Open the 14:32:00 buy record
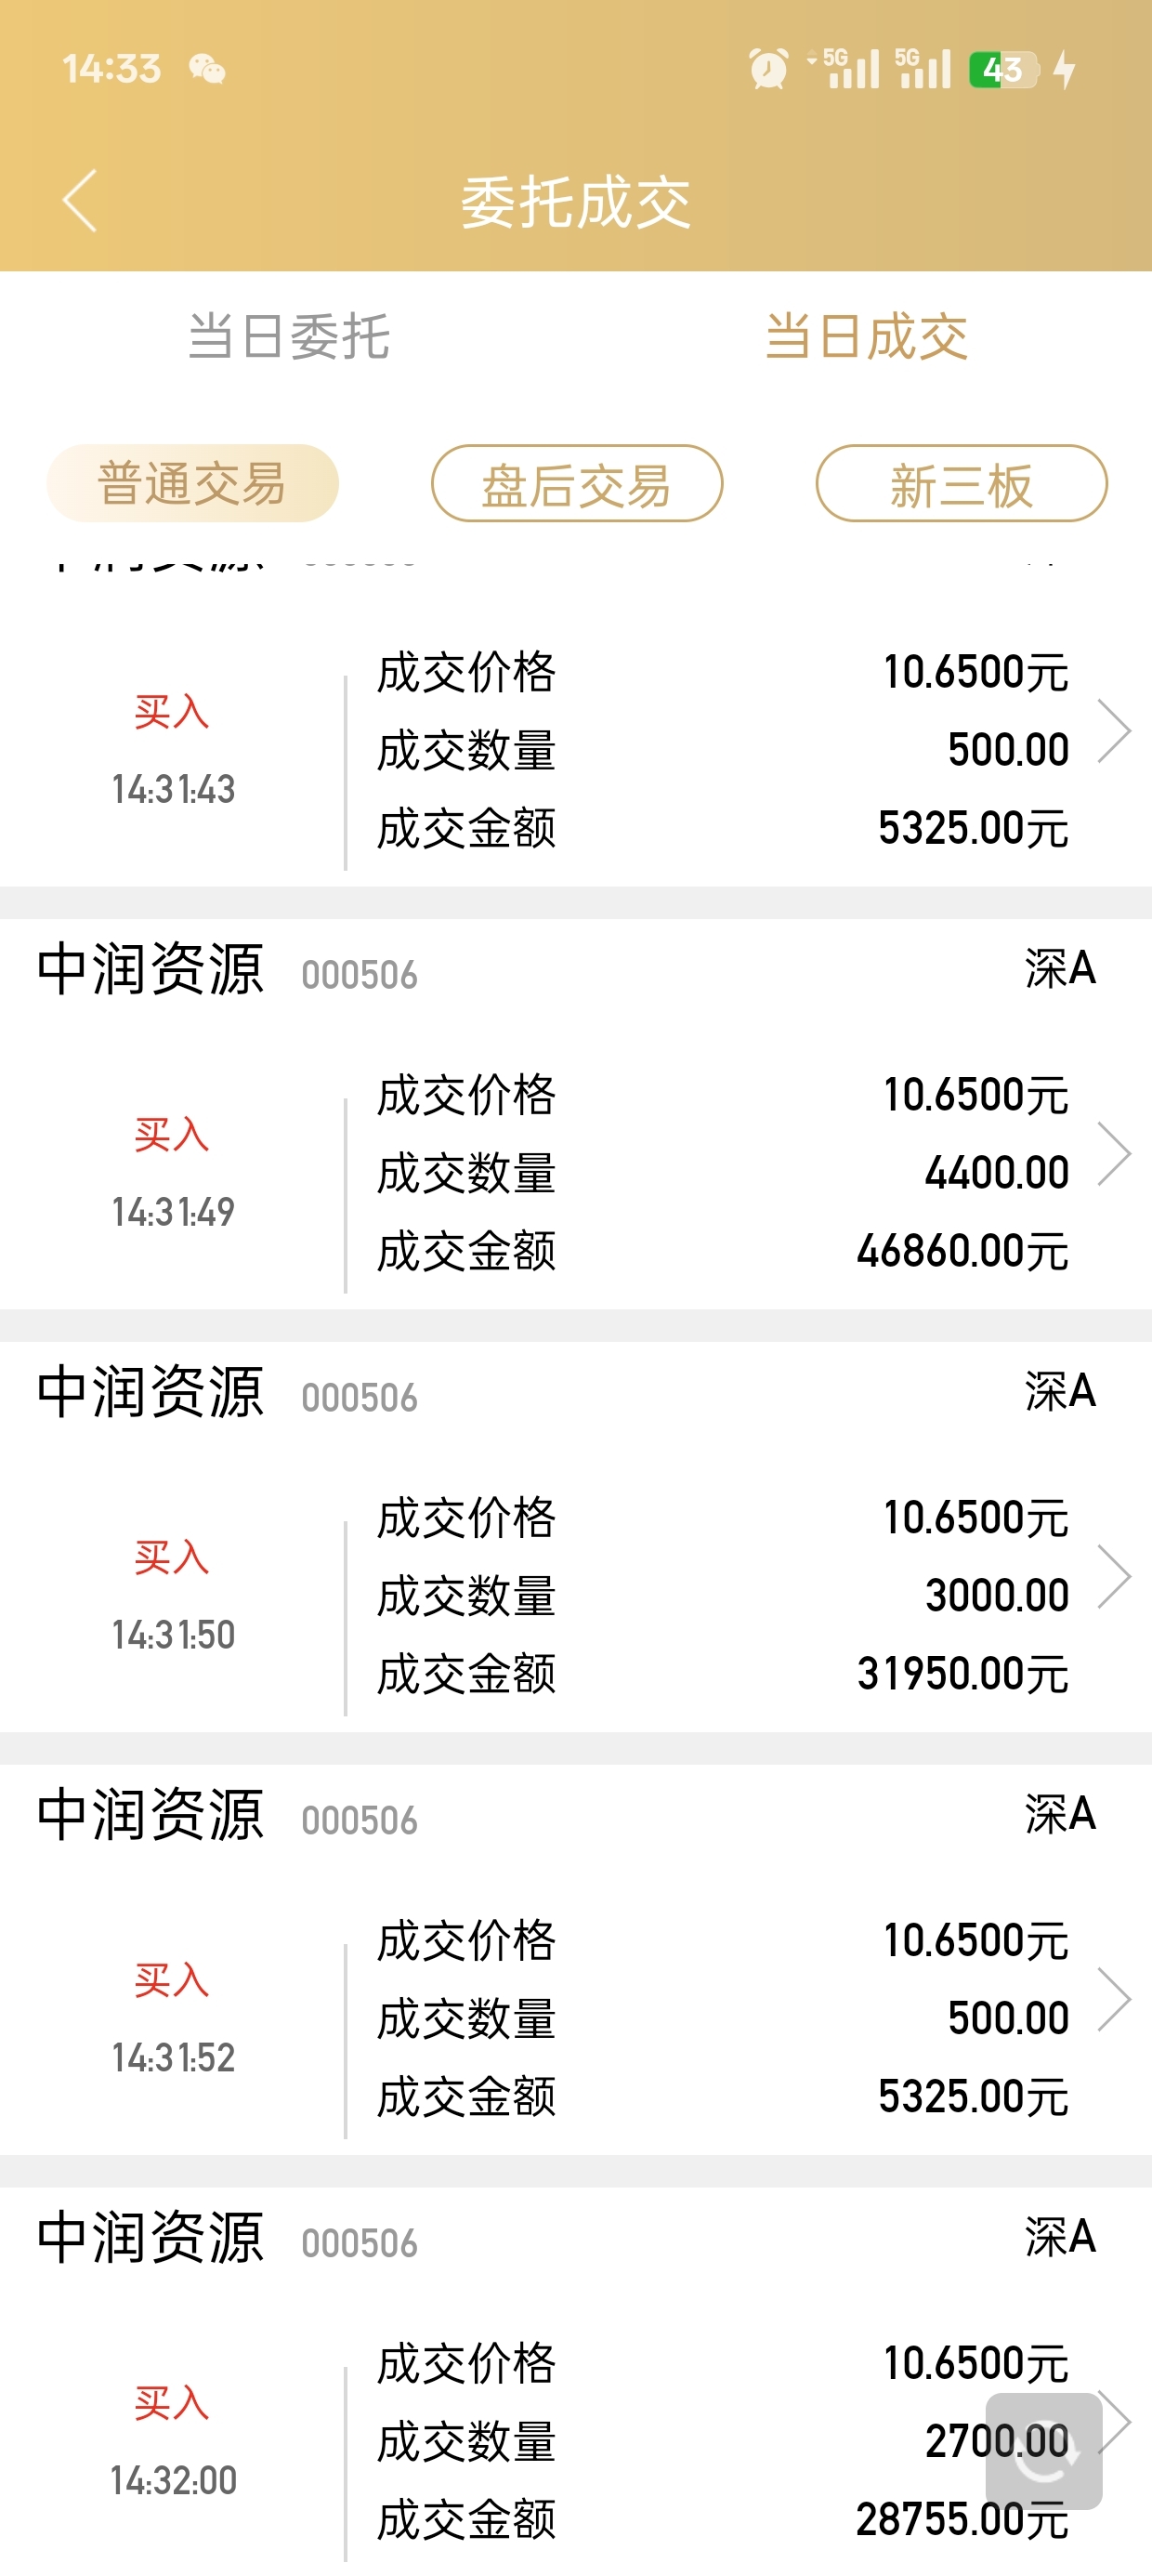 tap(576, 2382)
